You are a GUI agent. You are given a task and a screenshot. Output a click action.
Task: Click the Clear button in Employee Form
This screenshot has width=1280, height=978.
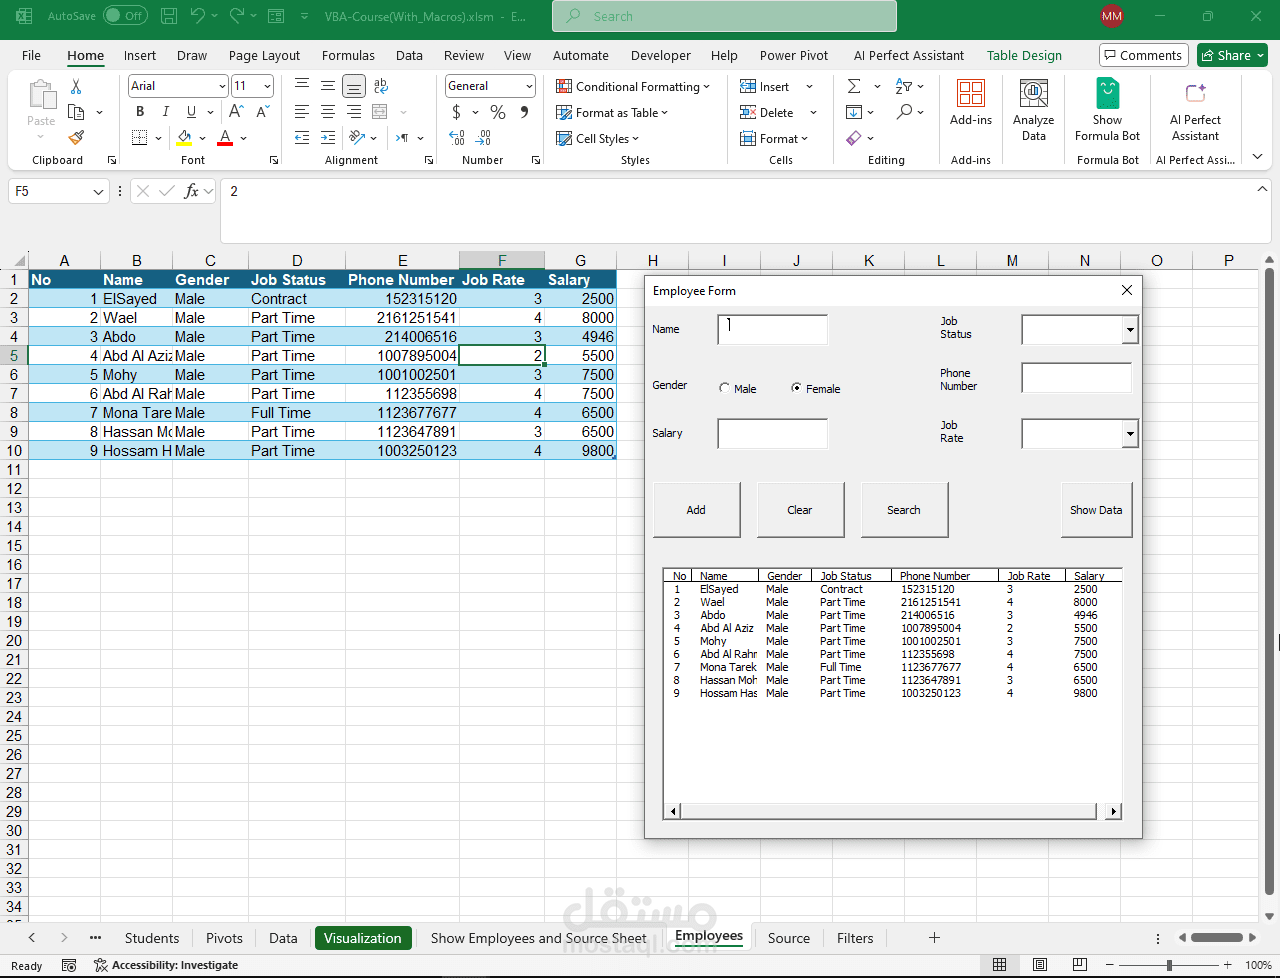tap(800, 510)
